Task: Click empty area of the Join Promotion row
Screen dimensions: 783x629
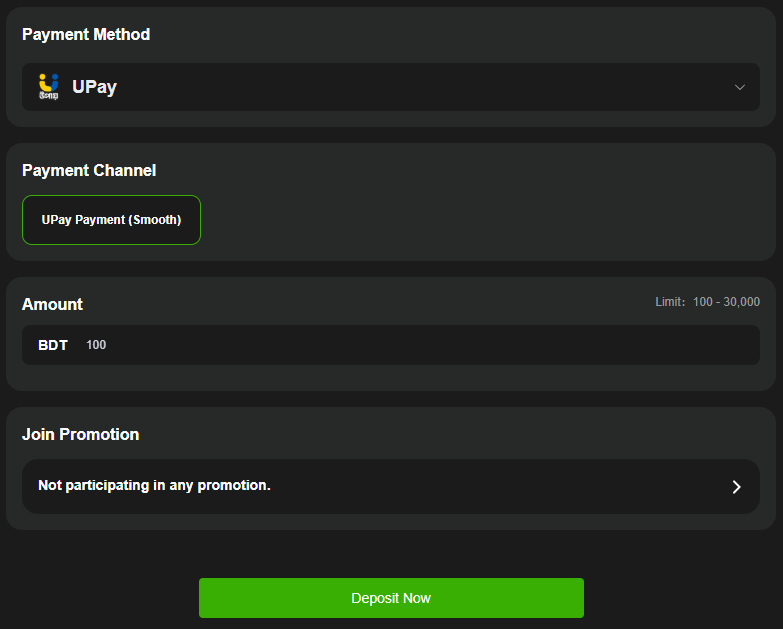Action: tap(500, 487)
